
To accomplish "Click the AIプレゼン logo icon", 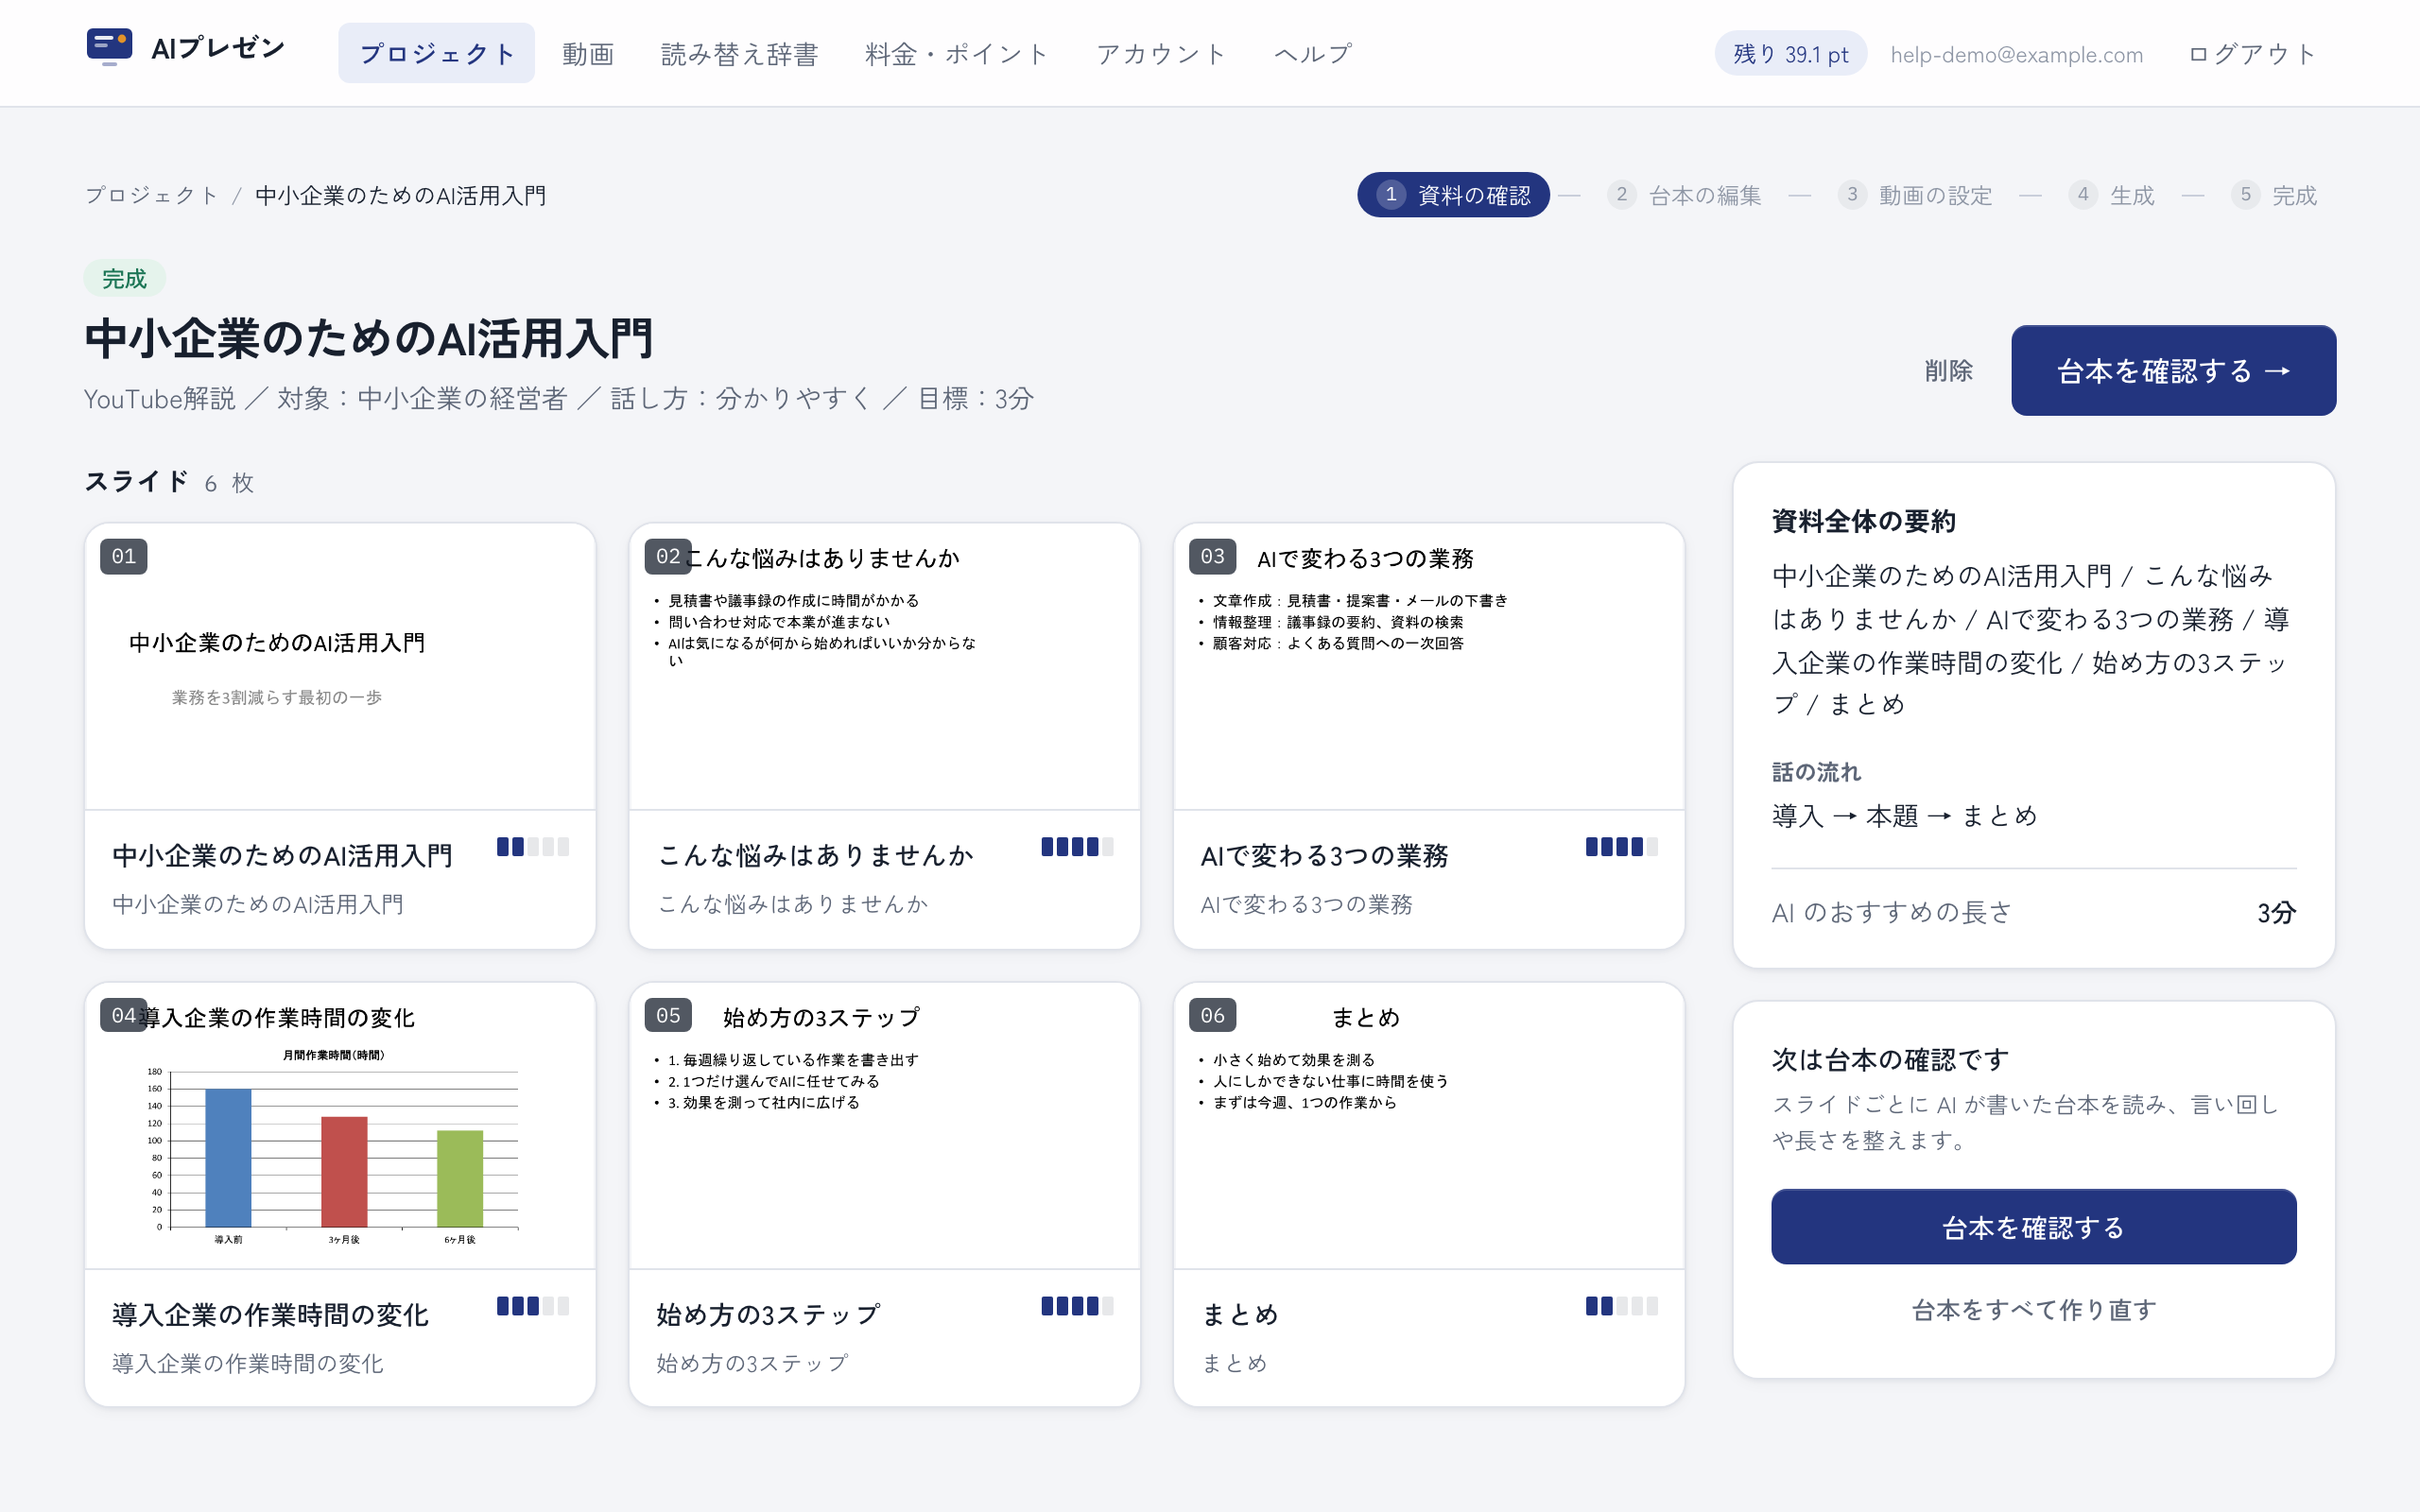I will pos(109,47).
